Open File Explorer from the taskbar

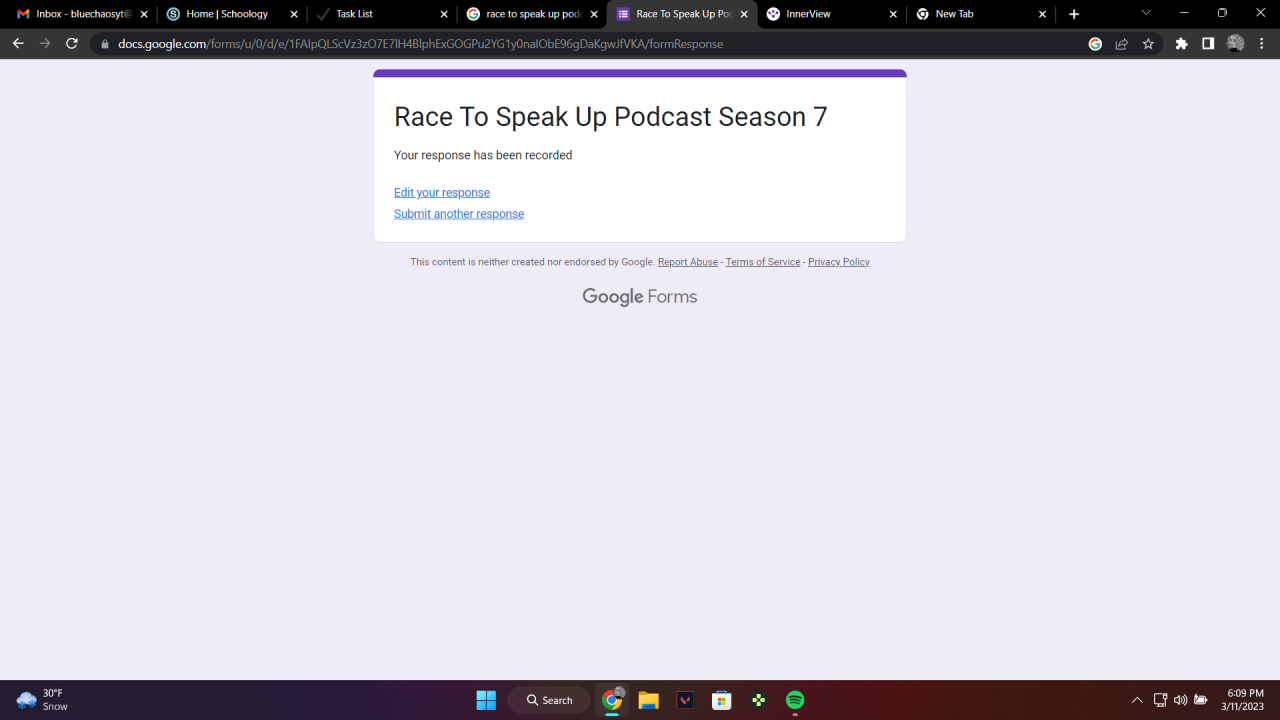tap(648, 700)
